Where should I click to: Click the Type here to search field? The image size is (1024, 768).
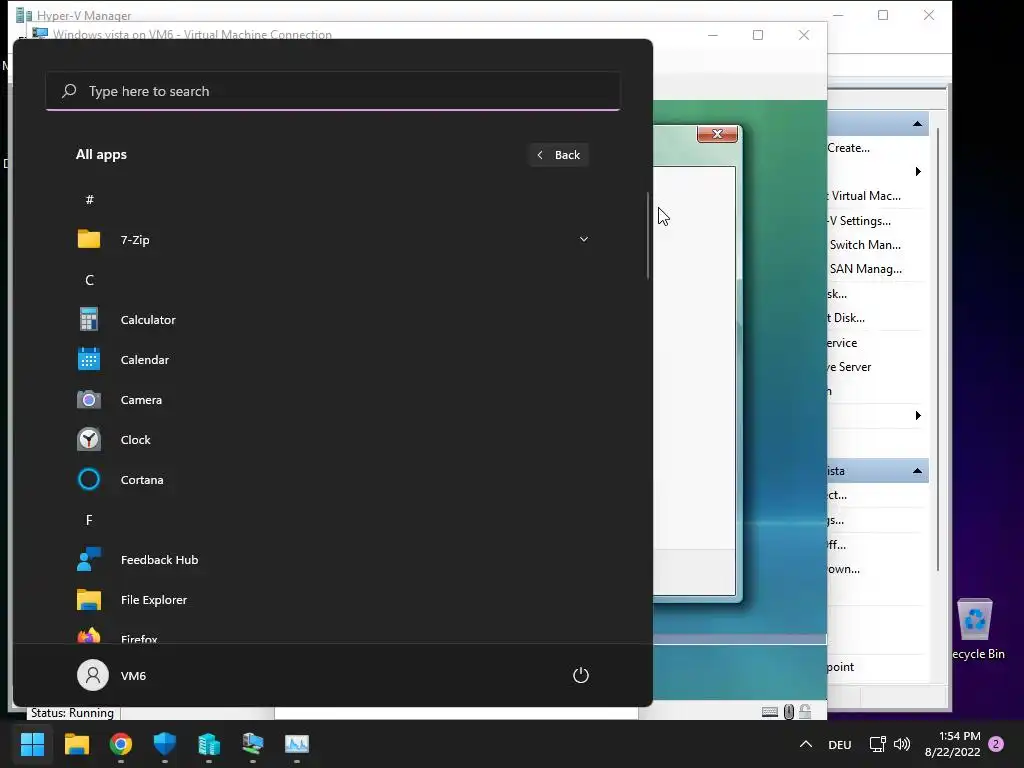tap(333, 91)
